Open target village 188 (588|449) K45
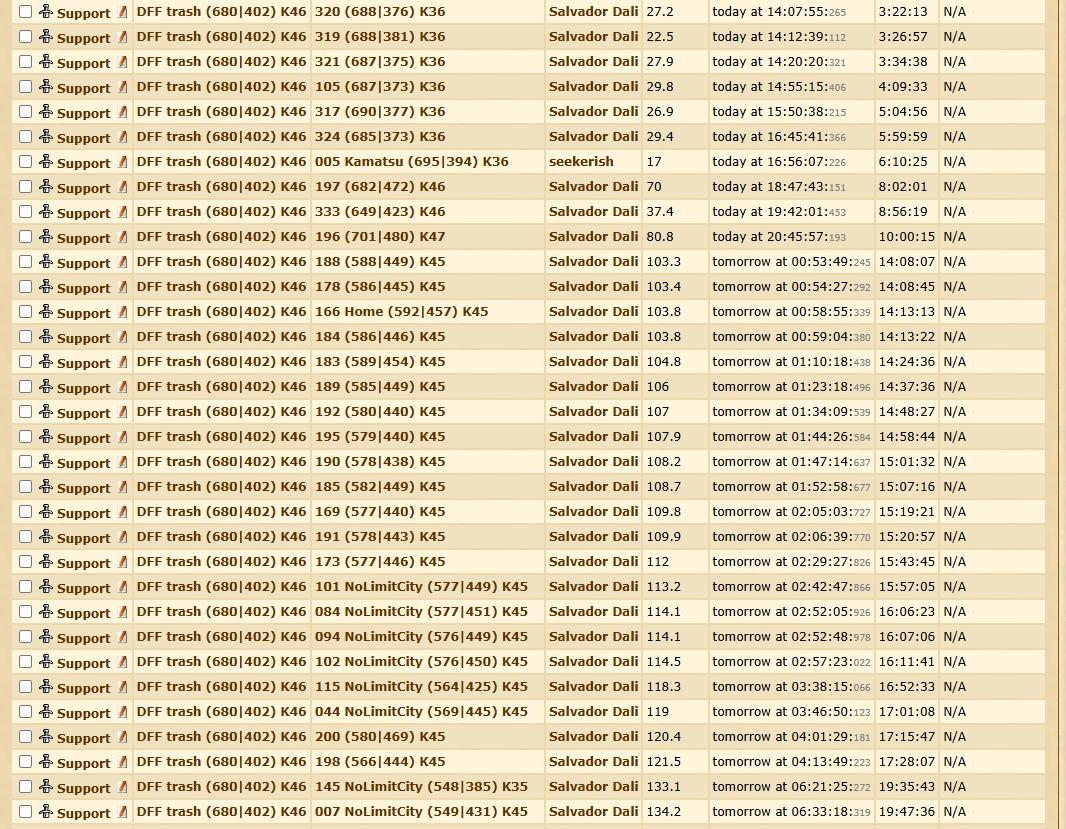The width and height of the screenshot is (1066, 829). [379, 262]
